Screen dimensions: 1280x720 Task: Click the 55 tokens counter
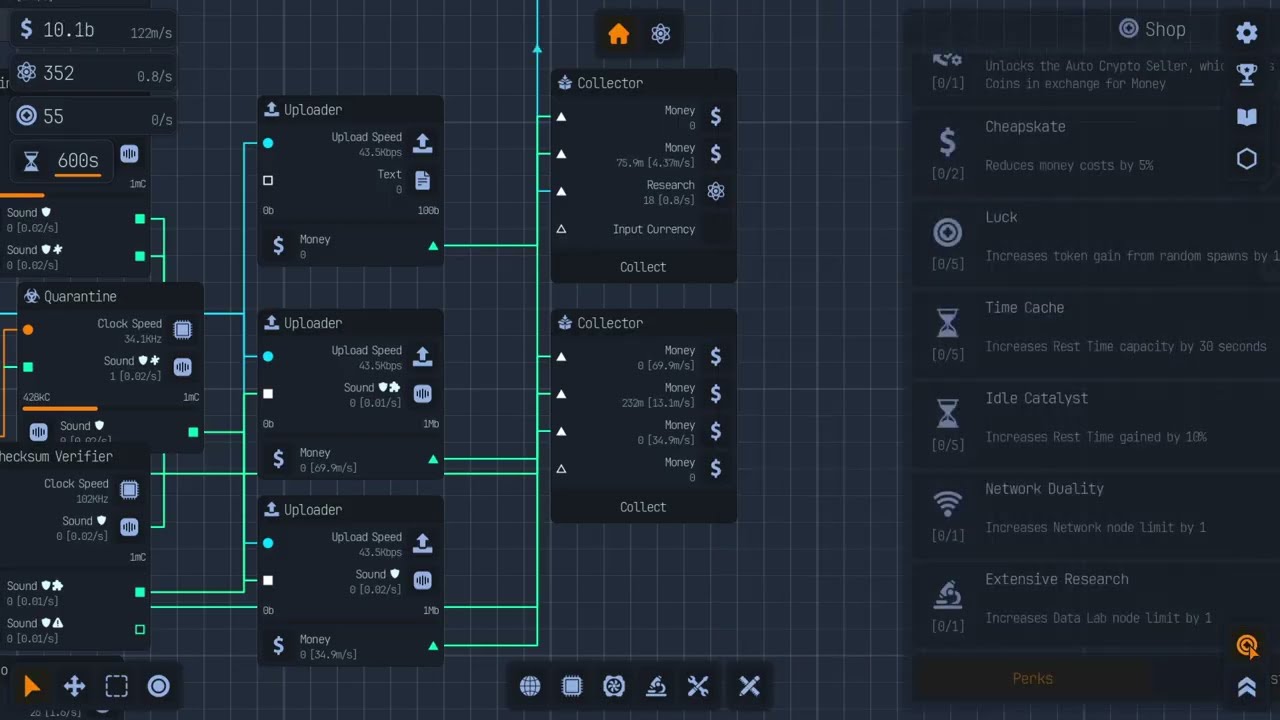93,116
